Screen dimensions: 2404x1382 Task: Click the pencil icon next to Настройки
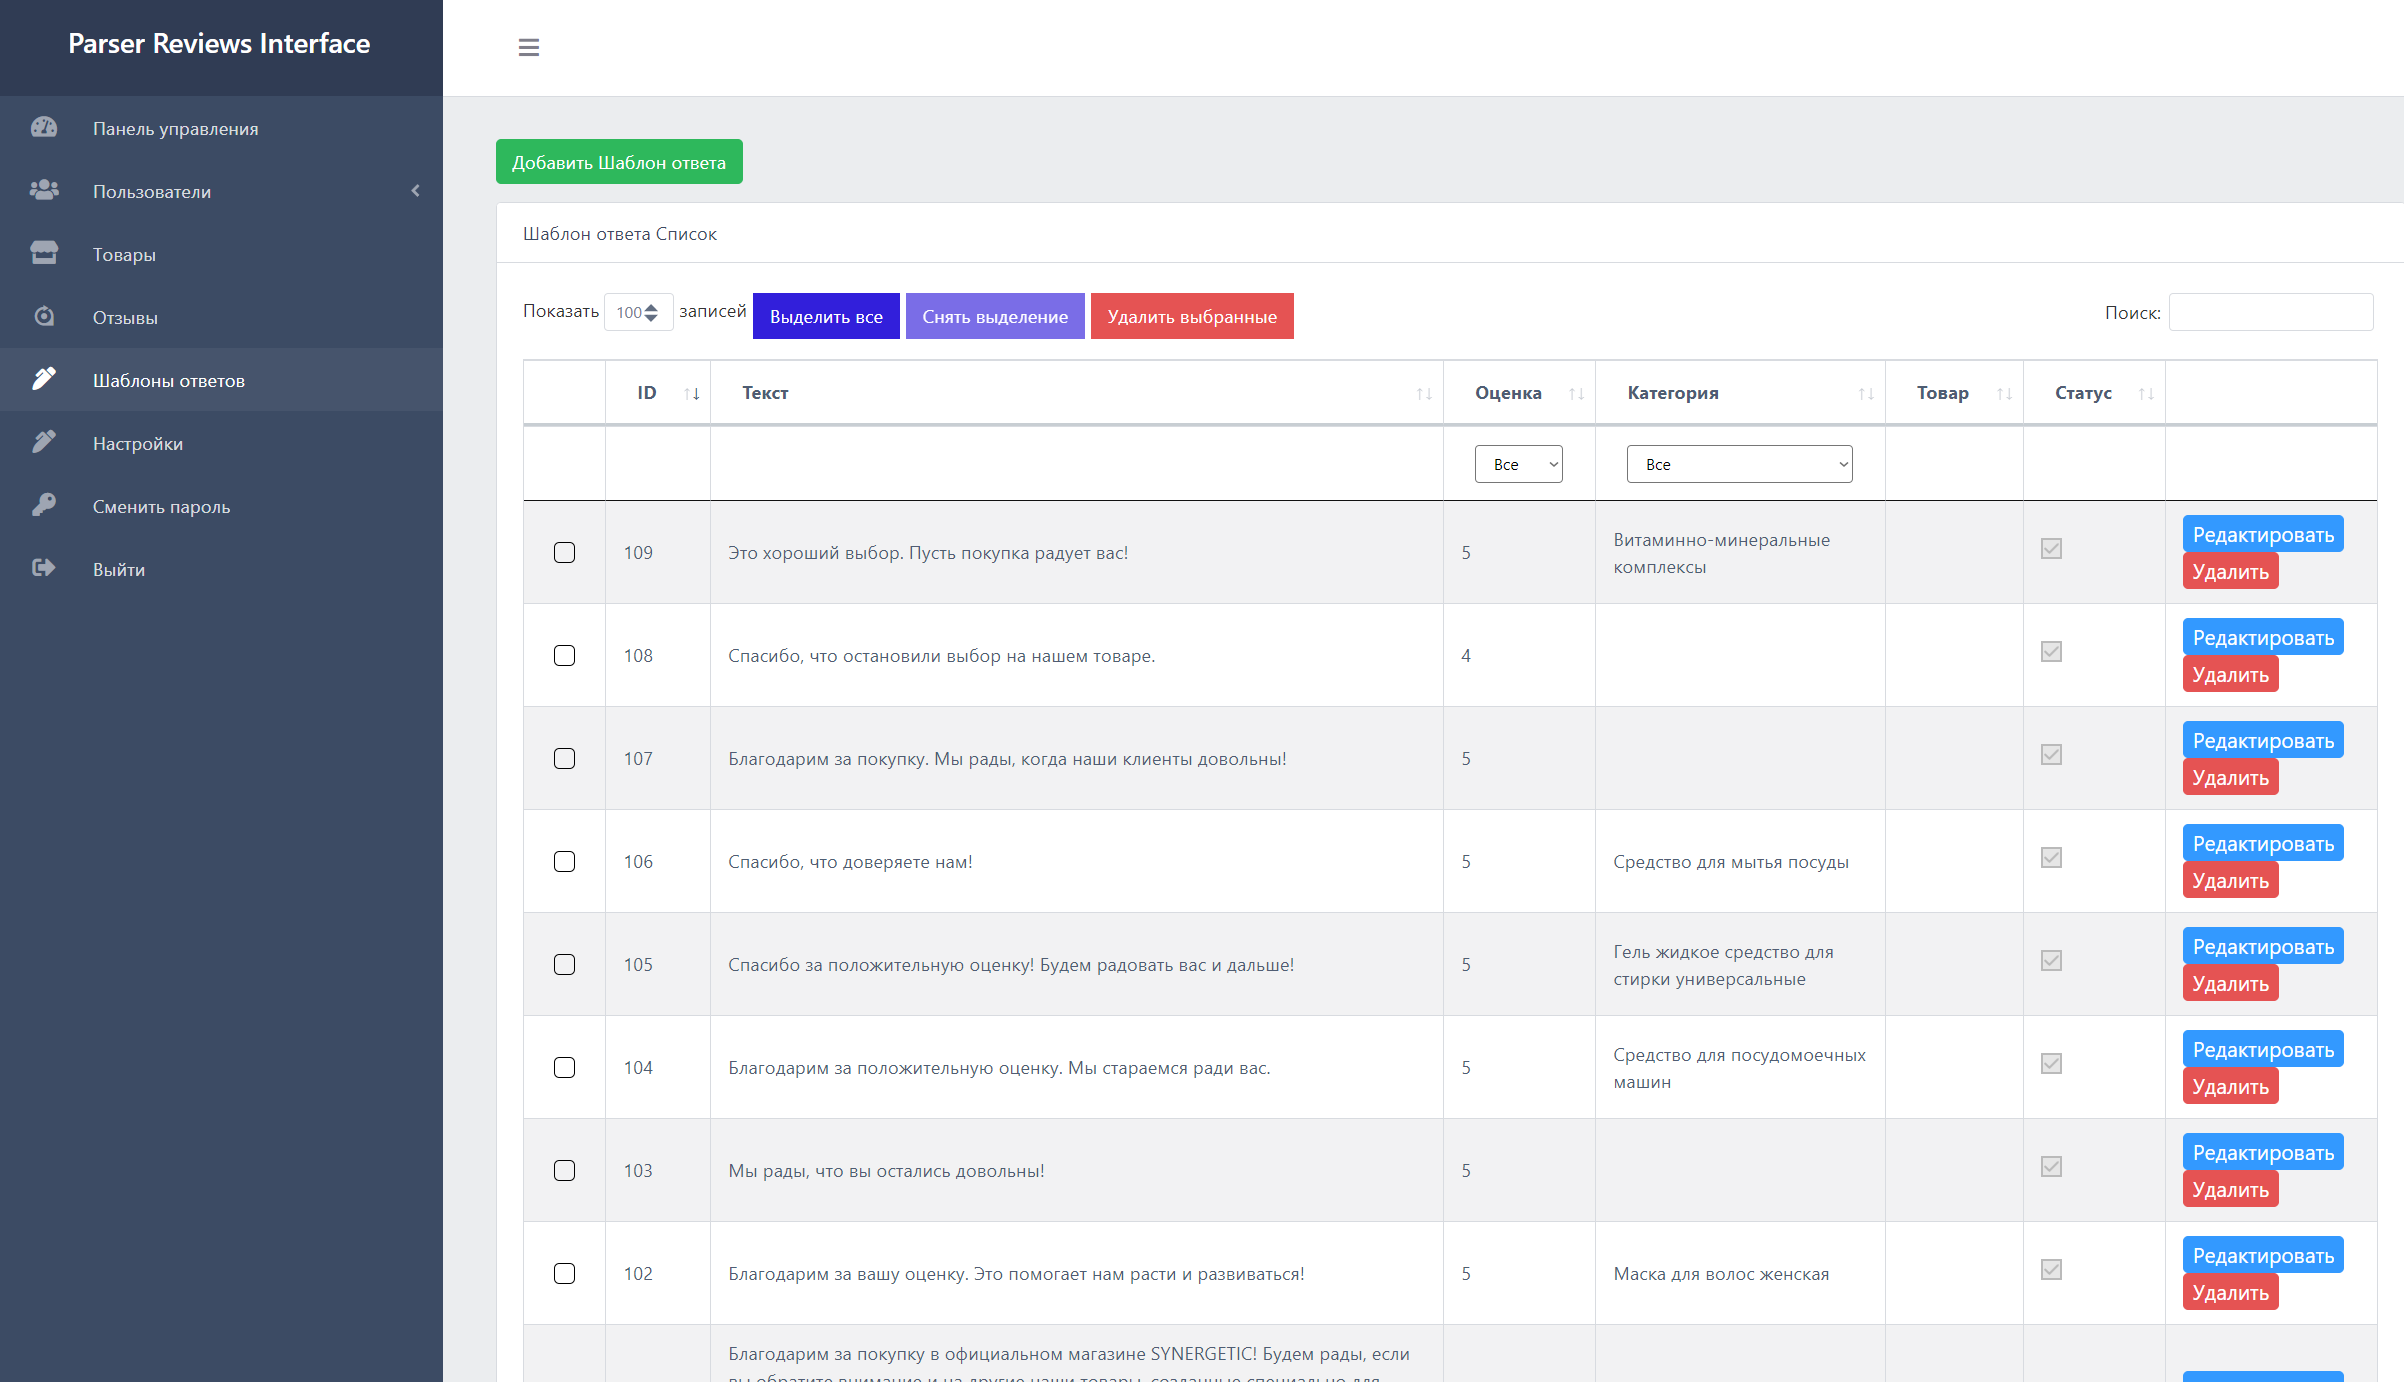pyautogui.click(x=44, y=443)
